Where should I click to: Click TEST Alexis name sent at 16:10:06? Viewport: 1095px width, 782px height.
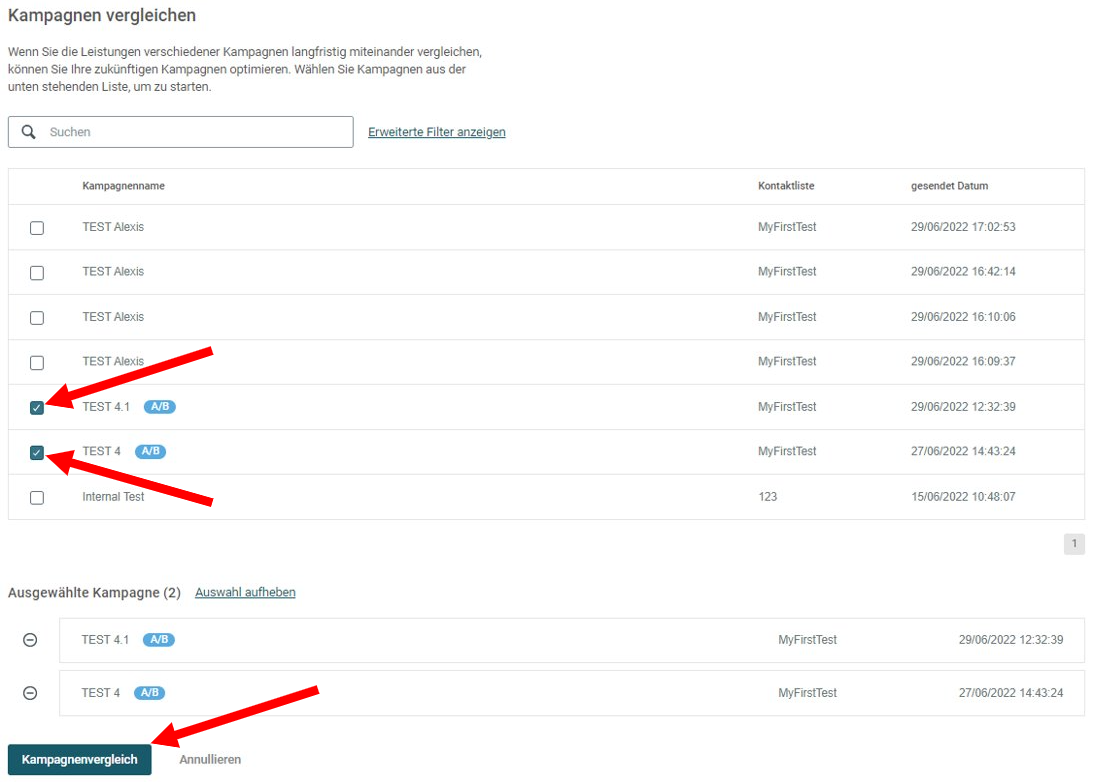coord(113,316)
